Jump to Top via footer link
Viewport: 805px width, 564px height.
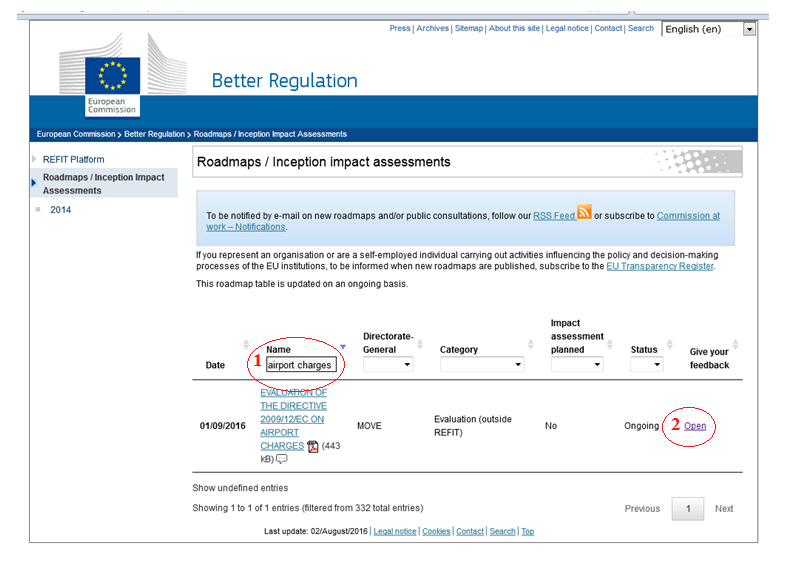[x=528, y=531]
